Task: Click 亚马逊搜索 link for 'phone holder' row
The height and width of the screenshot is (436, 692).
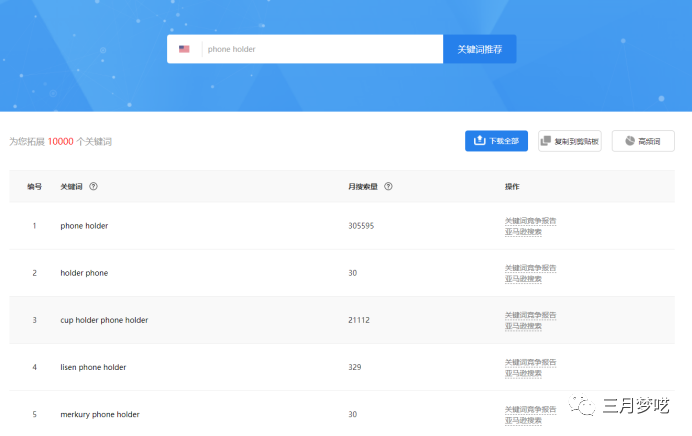Action: 523,231
